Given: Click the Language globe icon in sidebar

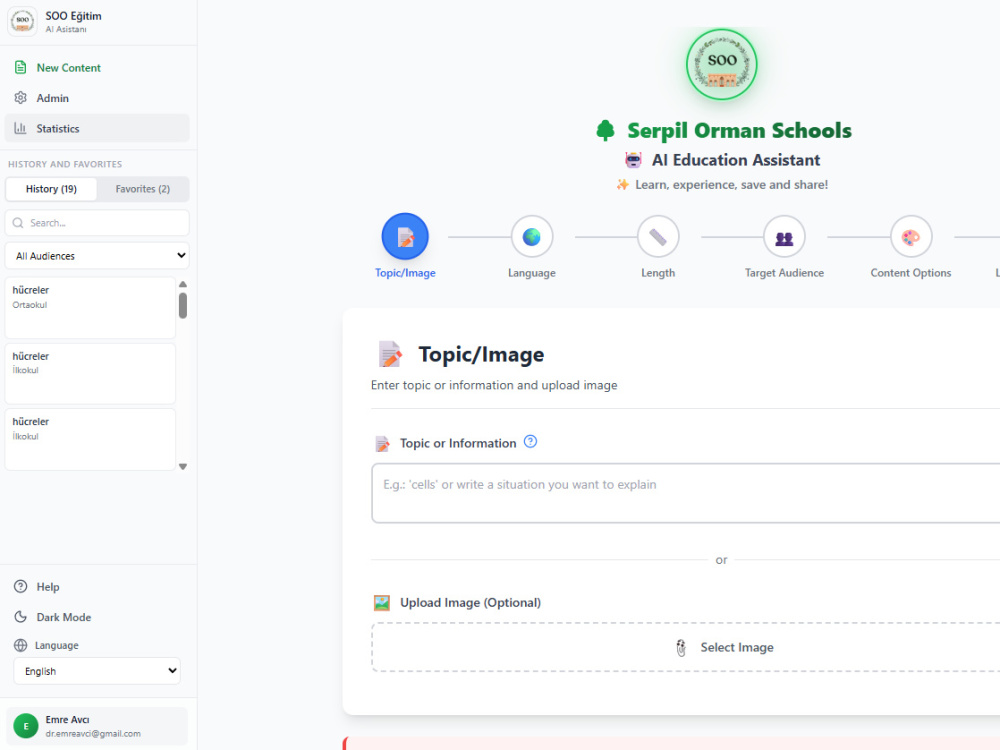Looking at the screenshot, I should [20, 645].
